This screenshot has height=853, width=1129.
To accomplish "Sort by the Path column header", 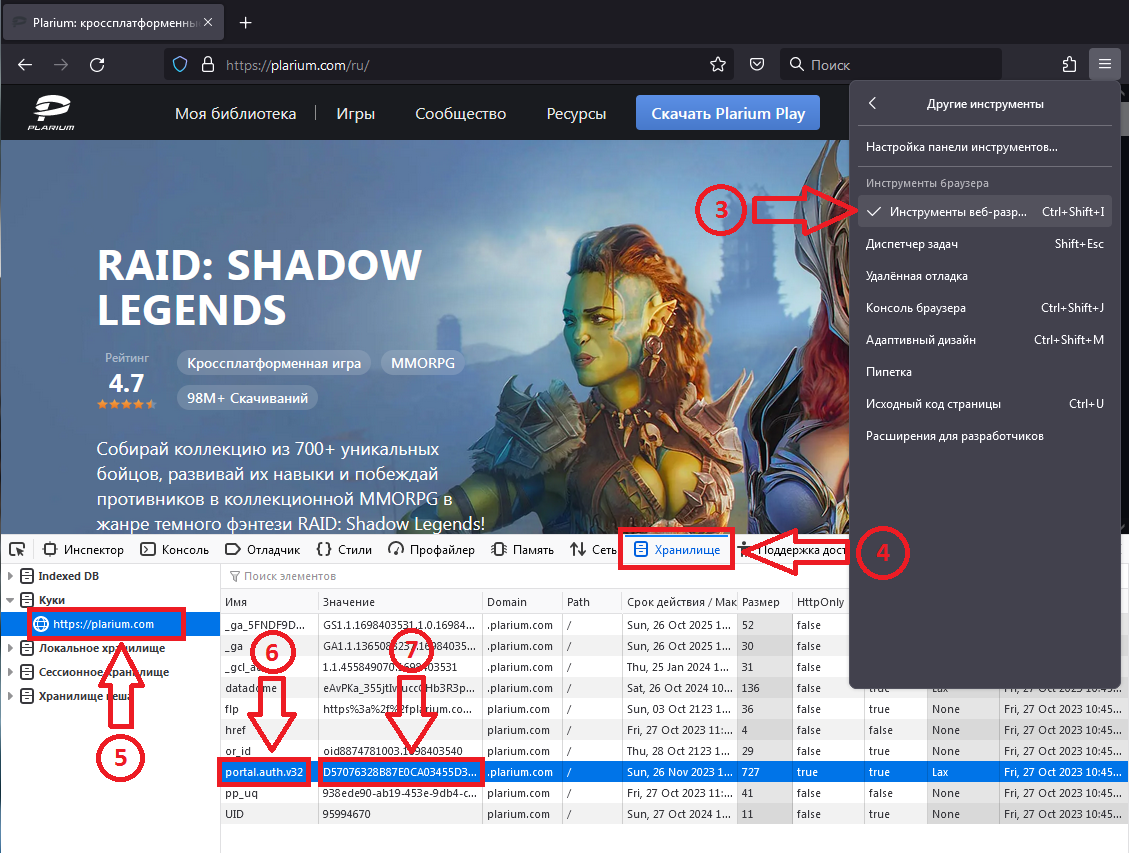I will coord(591,602).
